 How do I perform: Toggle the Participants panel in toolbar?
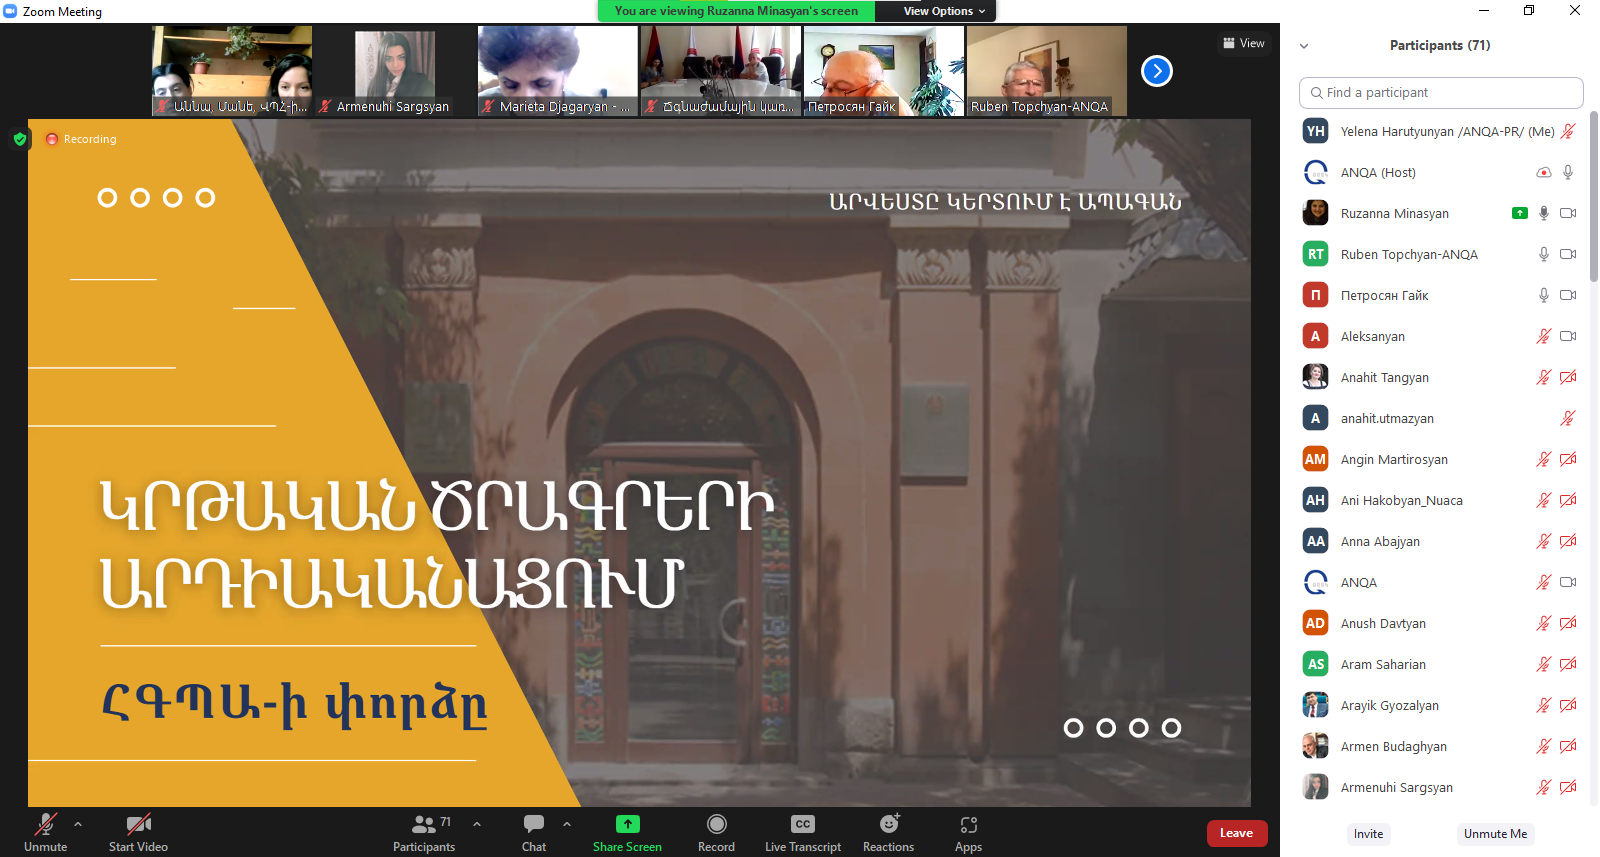coord(424,825)
